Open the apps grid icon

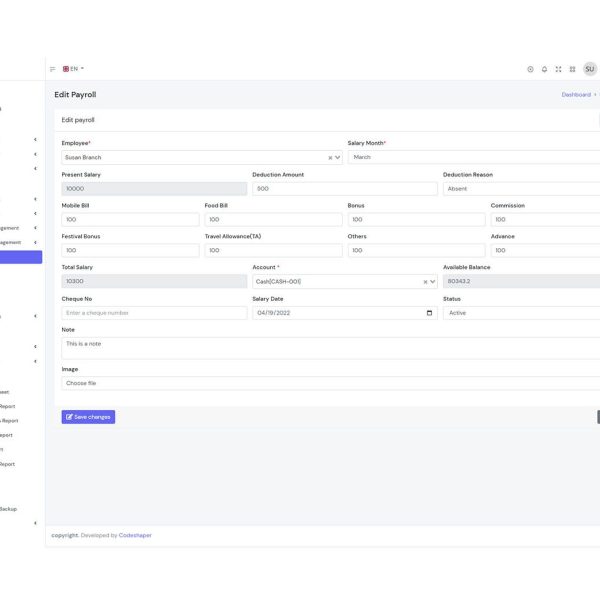[572, 69]
